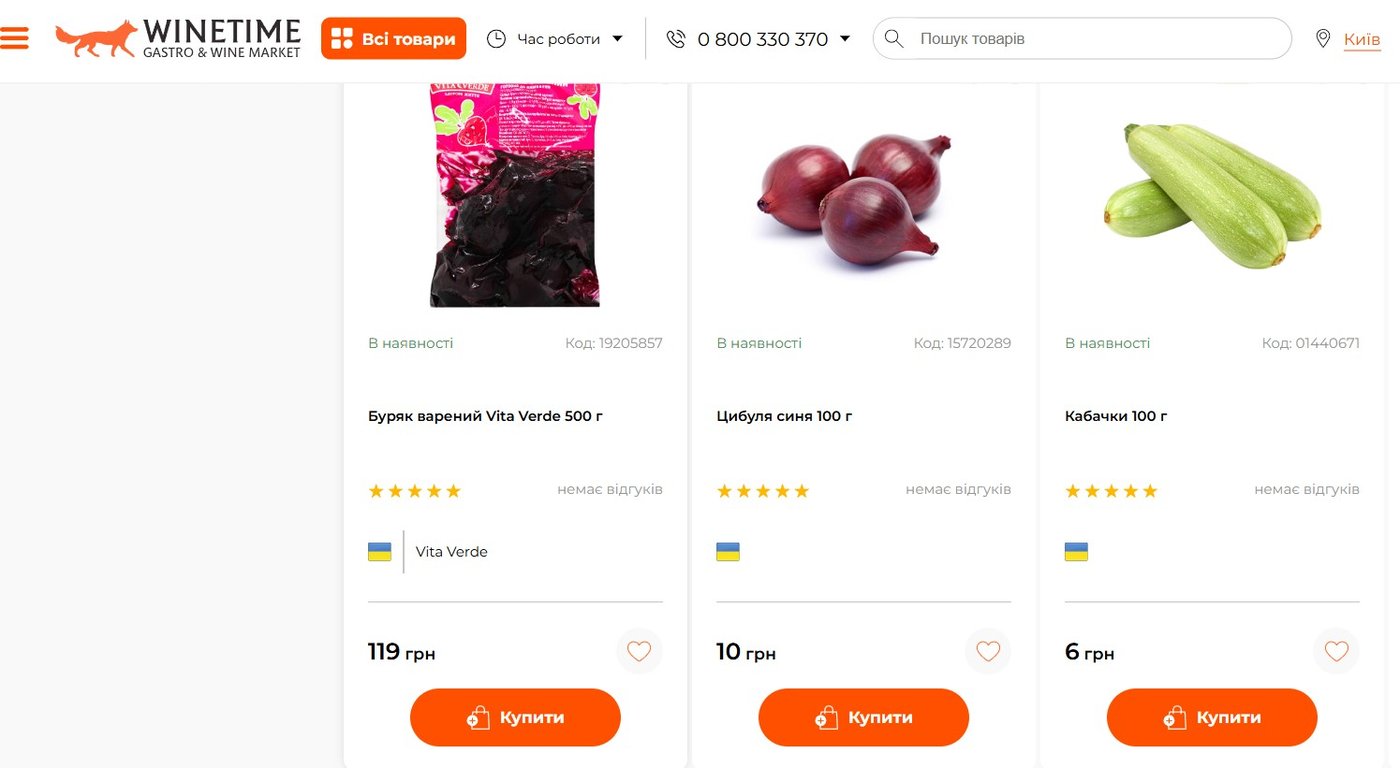Image resolution: width=1400 pixels, height=768 pixels.
Task: Click the search magnifier icon
Action: click(x=894, y=39)
